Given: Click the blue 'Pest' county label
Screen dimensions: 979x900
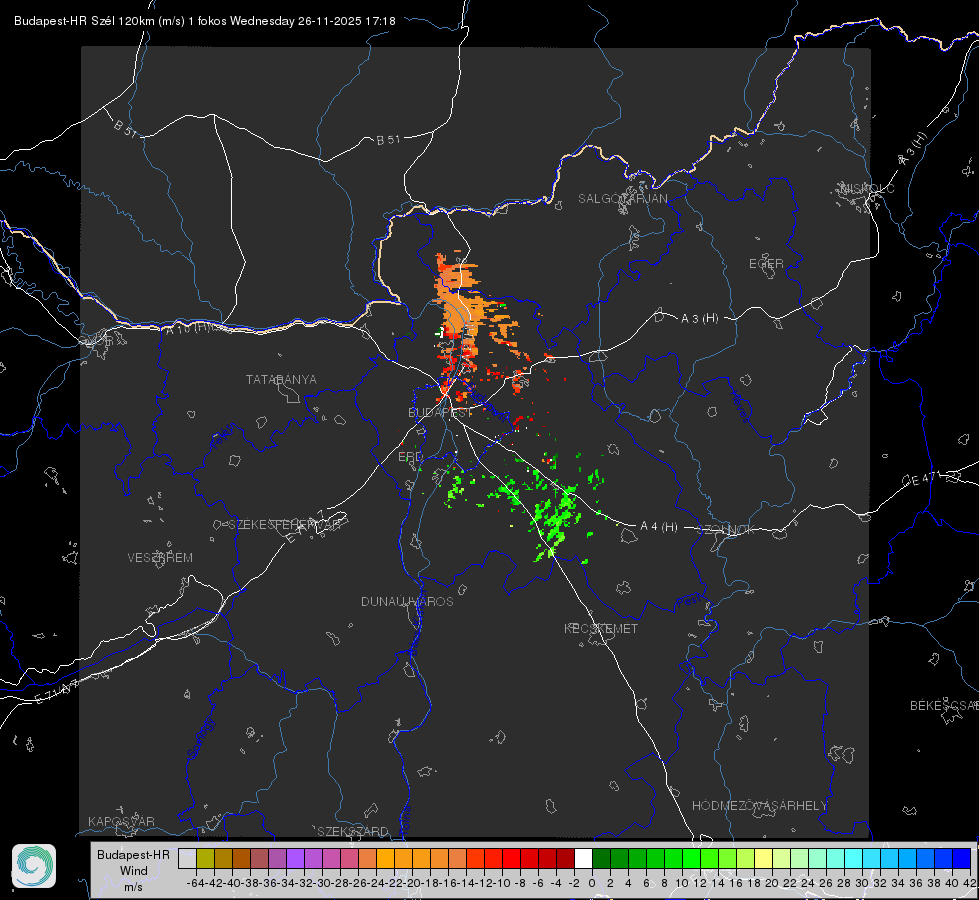Looking at the screenshot, I should [689, 602].
